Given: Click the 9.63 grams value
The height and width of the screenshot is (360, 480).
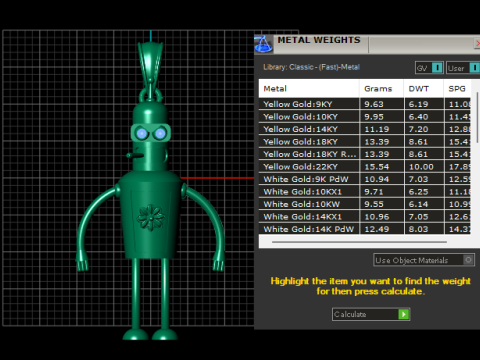Looking at the screenshot, I should point(374,104).
